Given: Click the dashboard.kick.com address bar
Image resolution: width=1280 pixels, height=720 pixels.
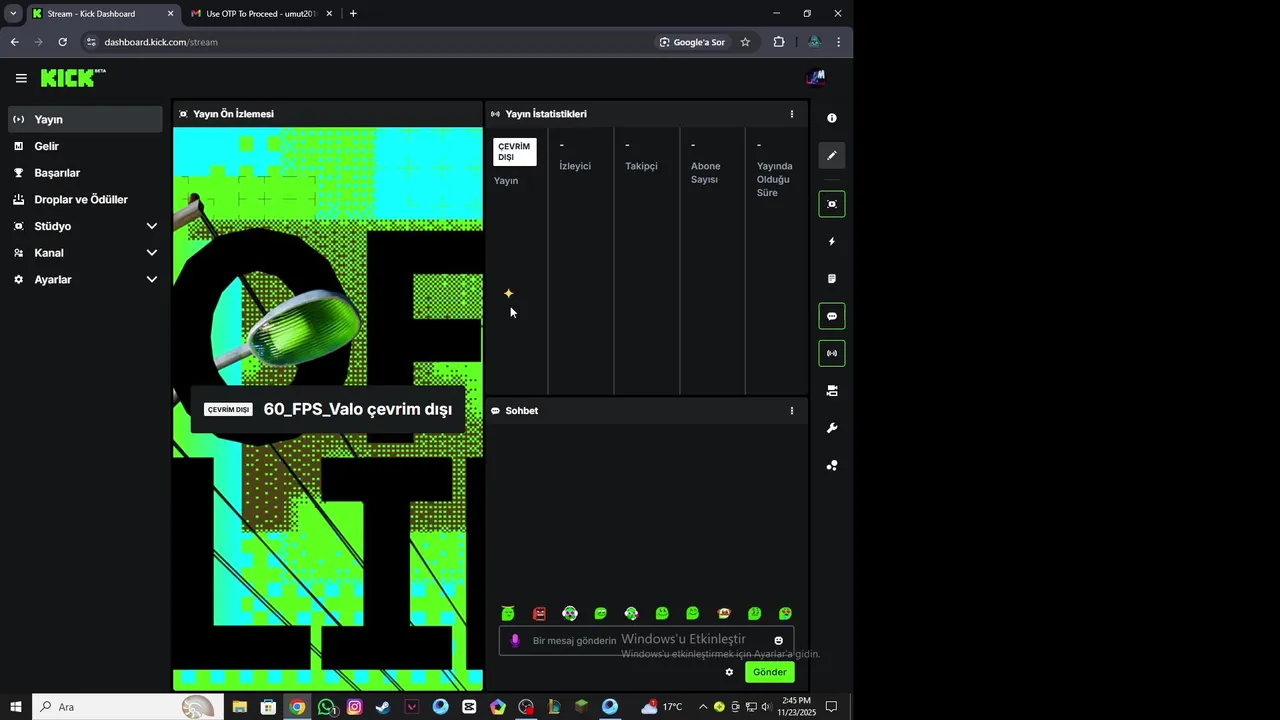Looking at the screenshot, I should [x=370, y=42].
